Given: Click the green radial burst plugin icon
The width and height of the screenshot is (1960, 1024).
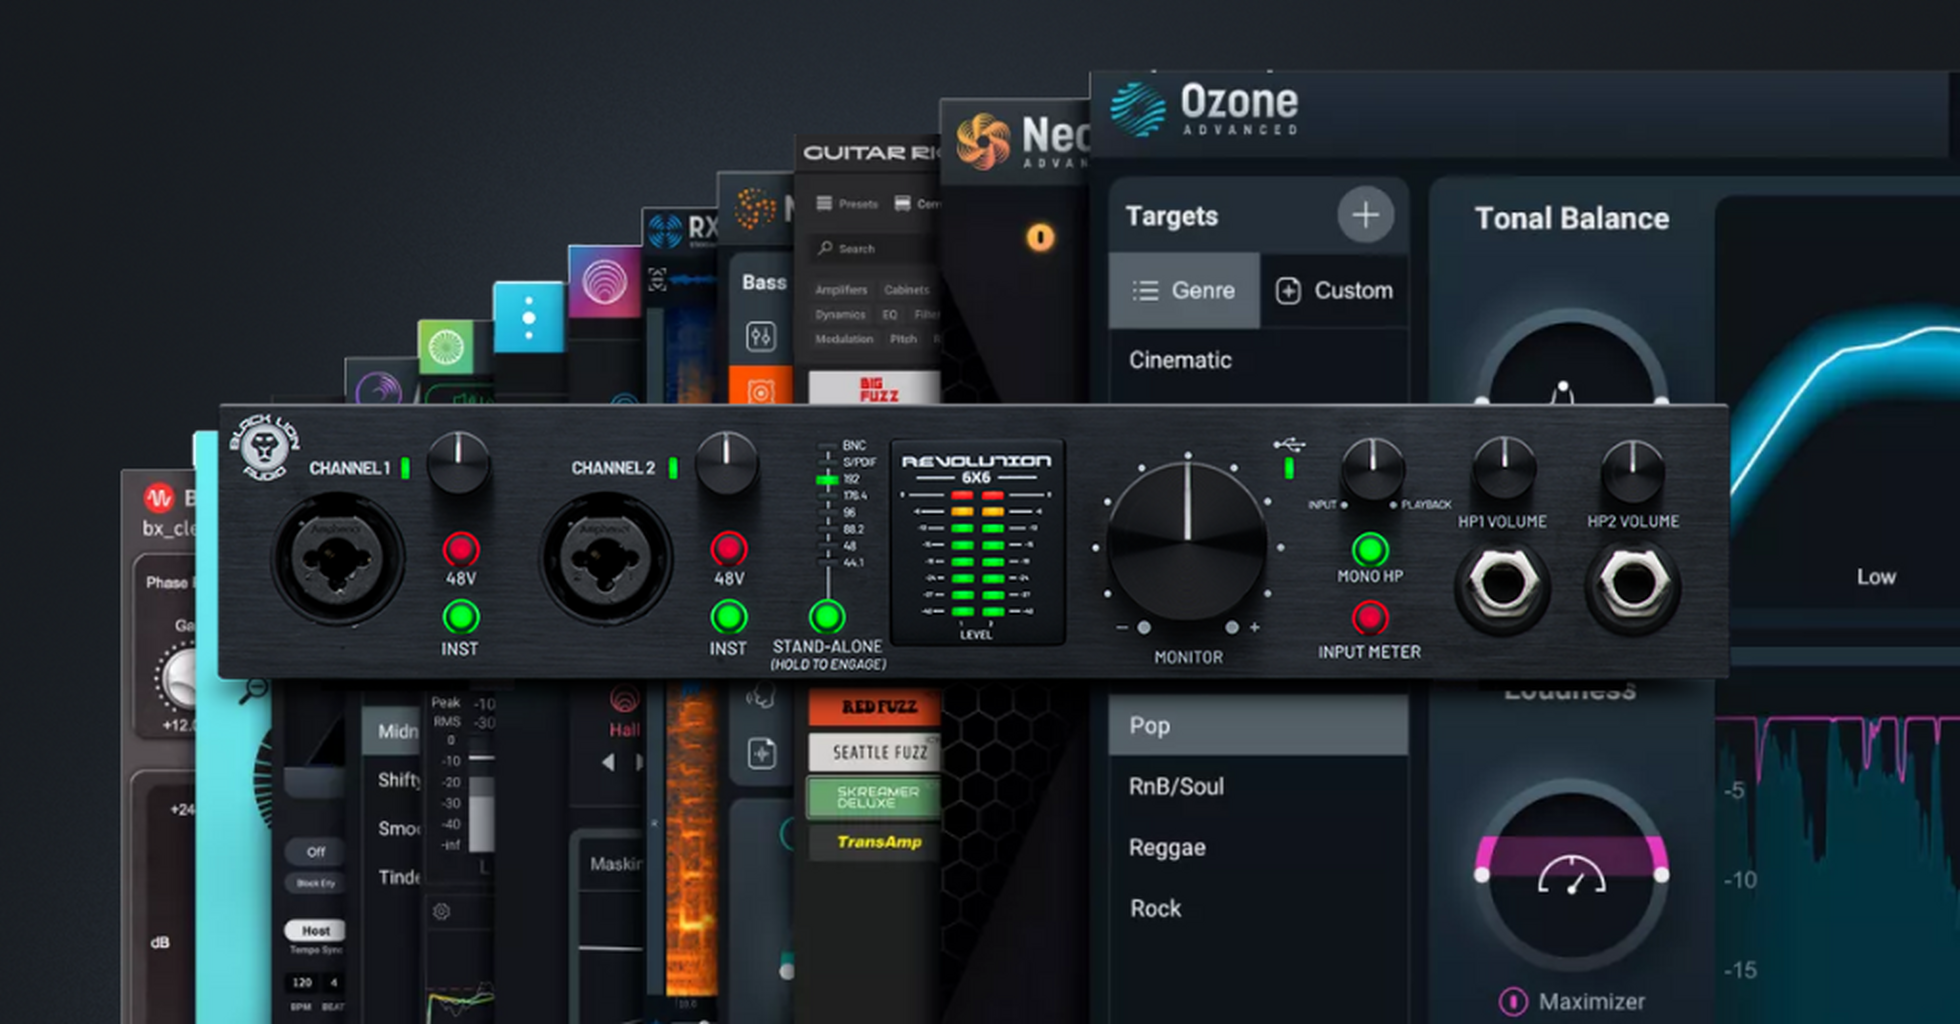Looking at the screenshot, I should pyautogui.click(x=446, y=347).
